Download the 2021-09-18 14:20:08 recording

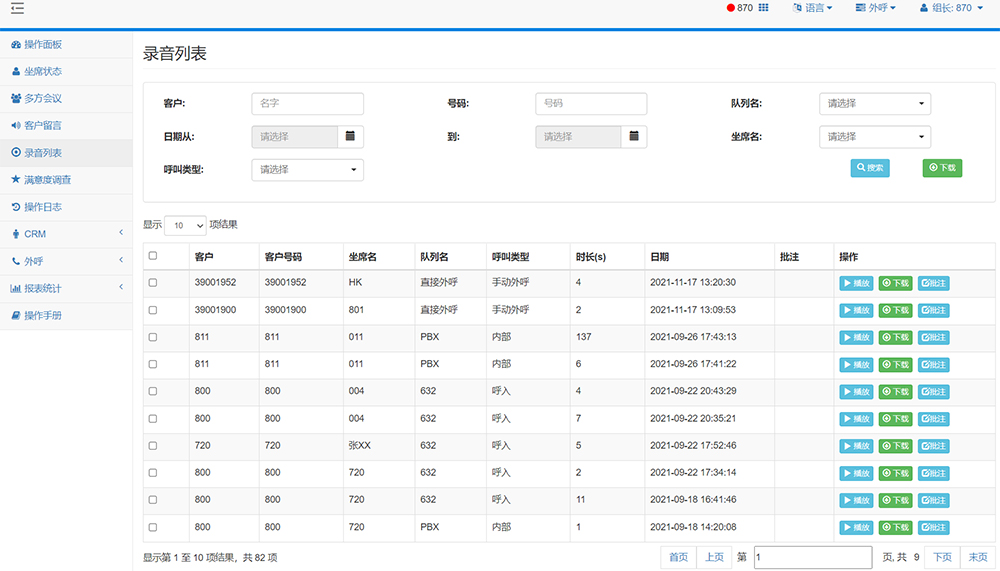895,528
